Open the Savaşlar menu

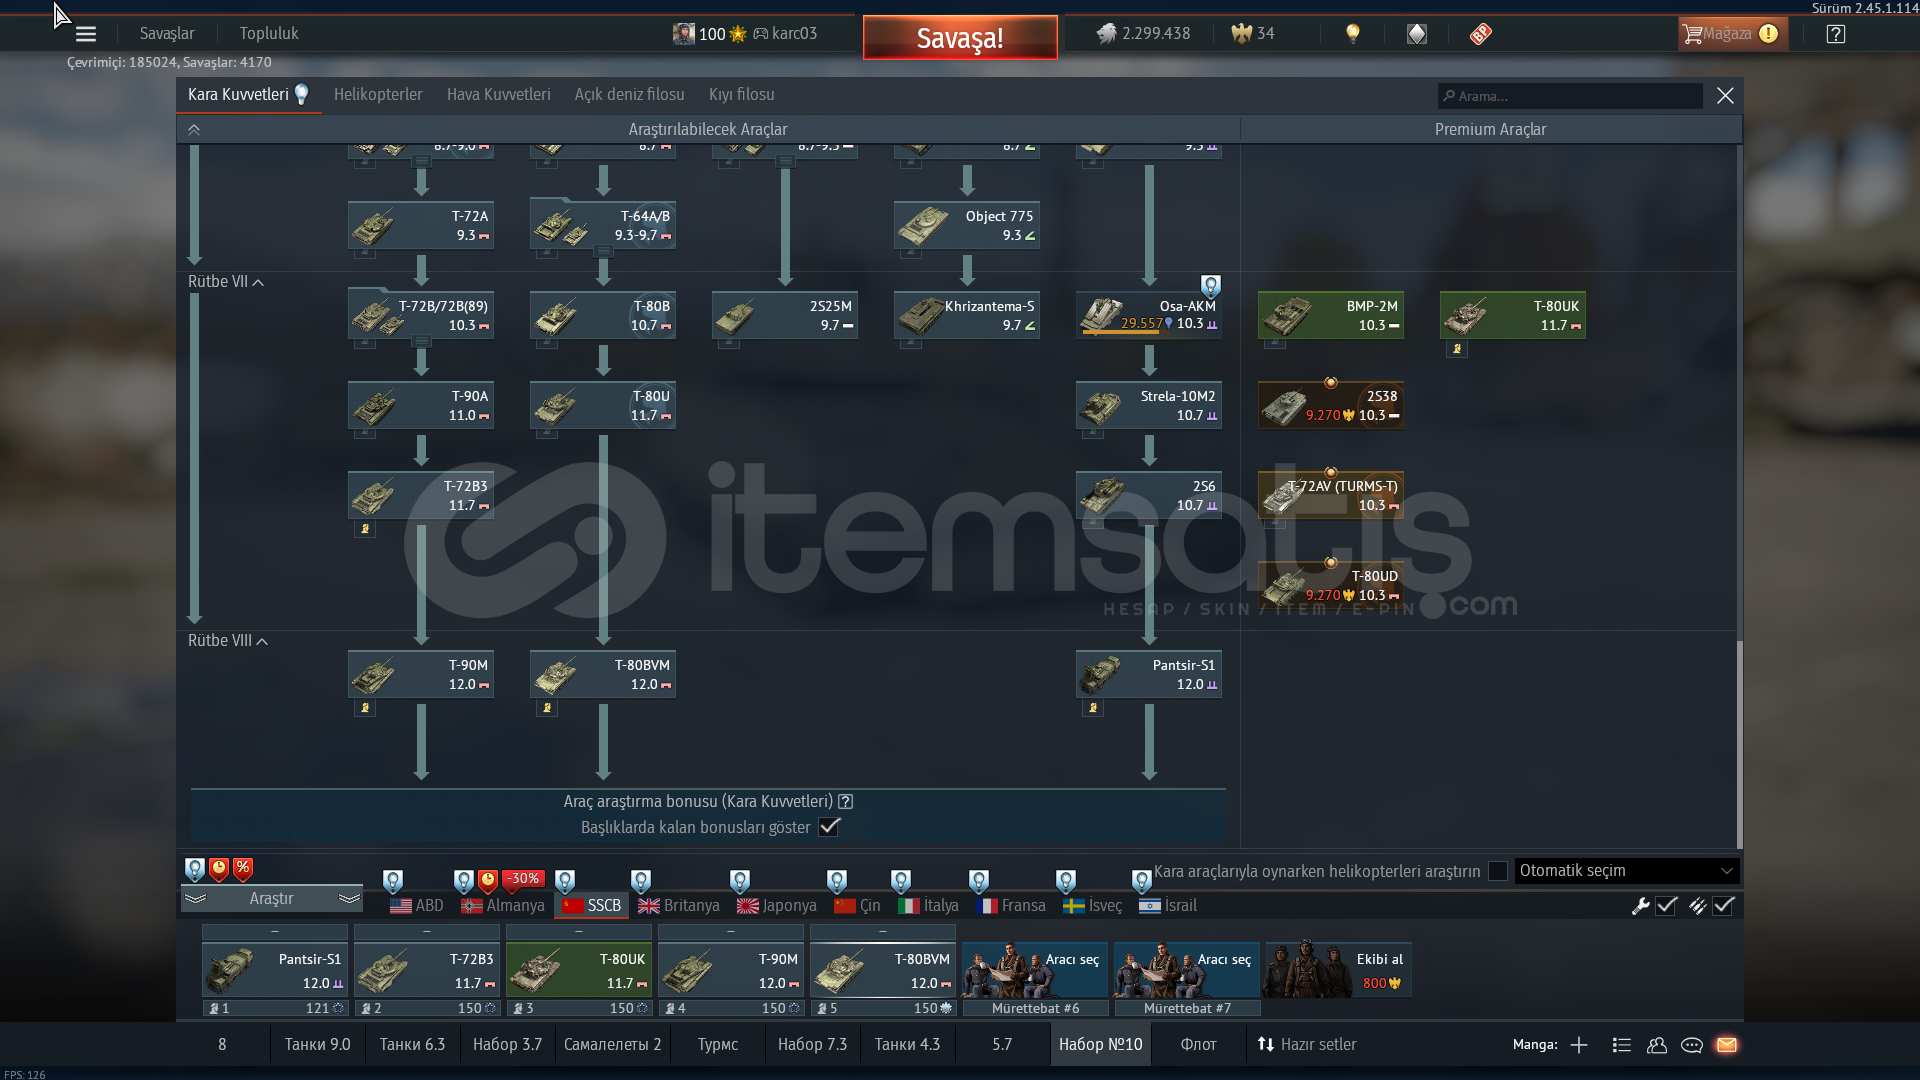[167, 34]
